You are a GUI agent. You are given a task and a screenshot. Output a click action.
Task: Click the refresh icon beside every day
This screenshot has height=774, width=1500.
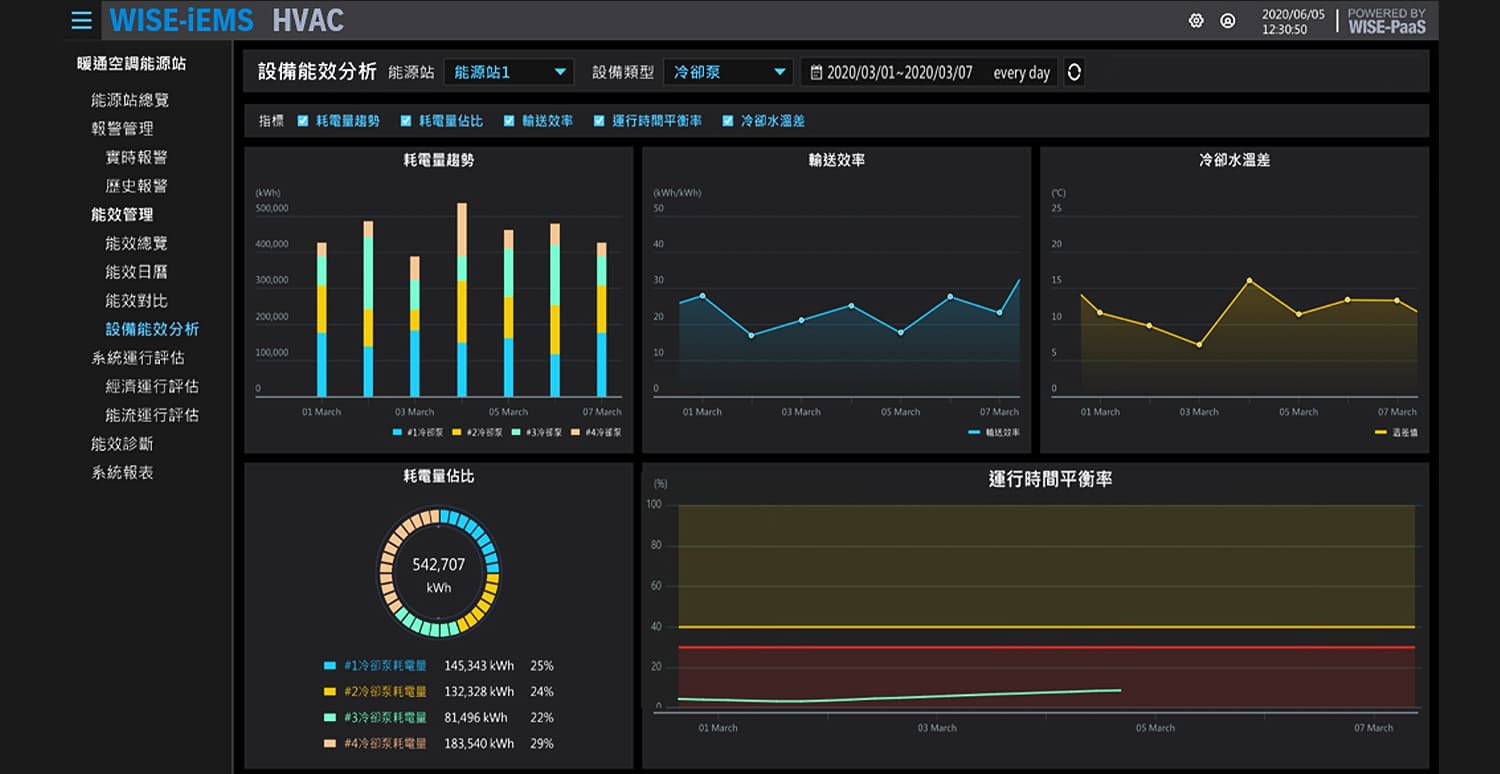(1074, 72)
